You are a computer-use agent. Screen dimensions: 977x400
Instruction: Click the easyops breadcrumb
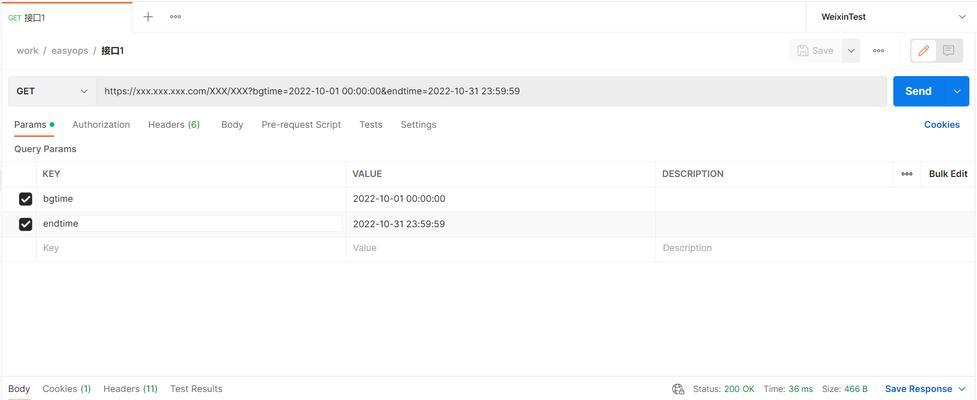point(70,50)
